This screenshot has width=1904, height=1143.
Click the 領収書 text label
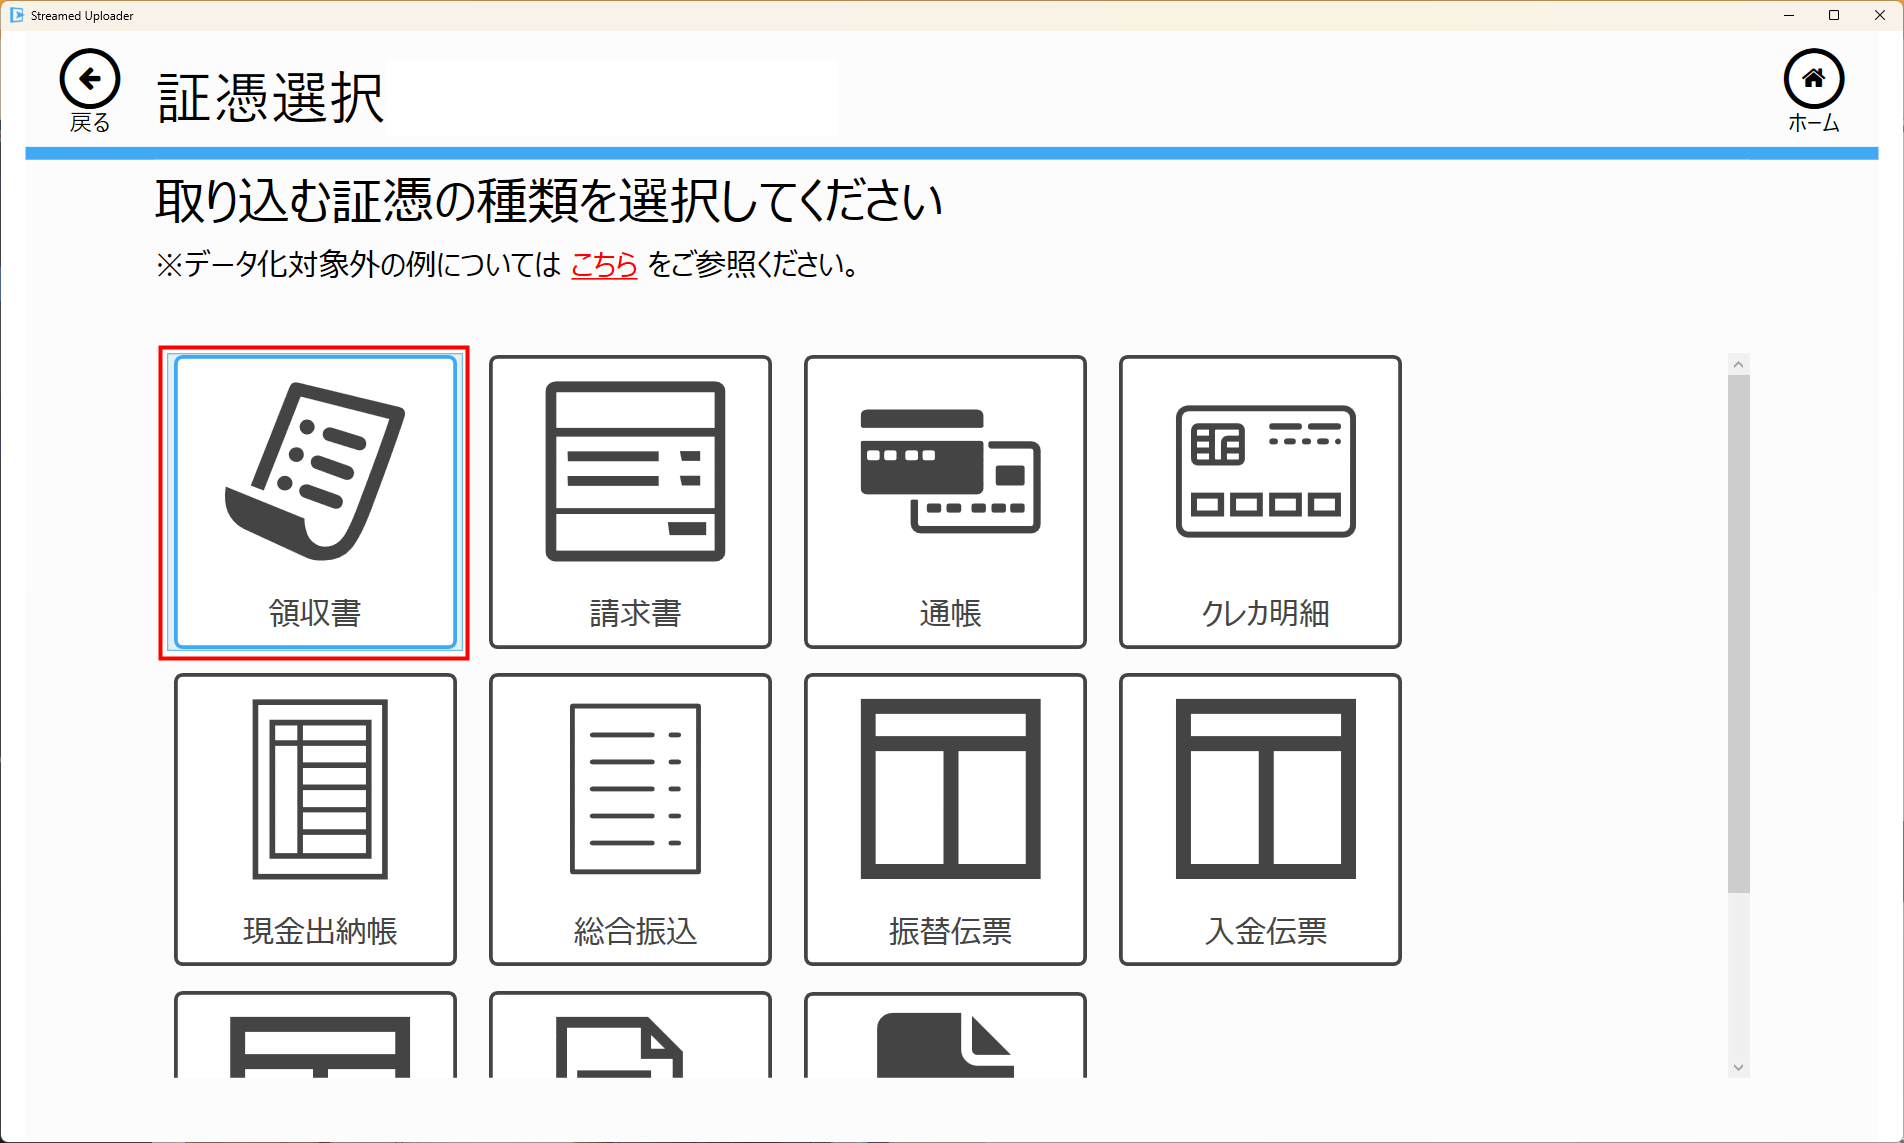click(315, 613)
